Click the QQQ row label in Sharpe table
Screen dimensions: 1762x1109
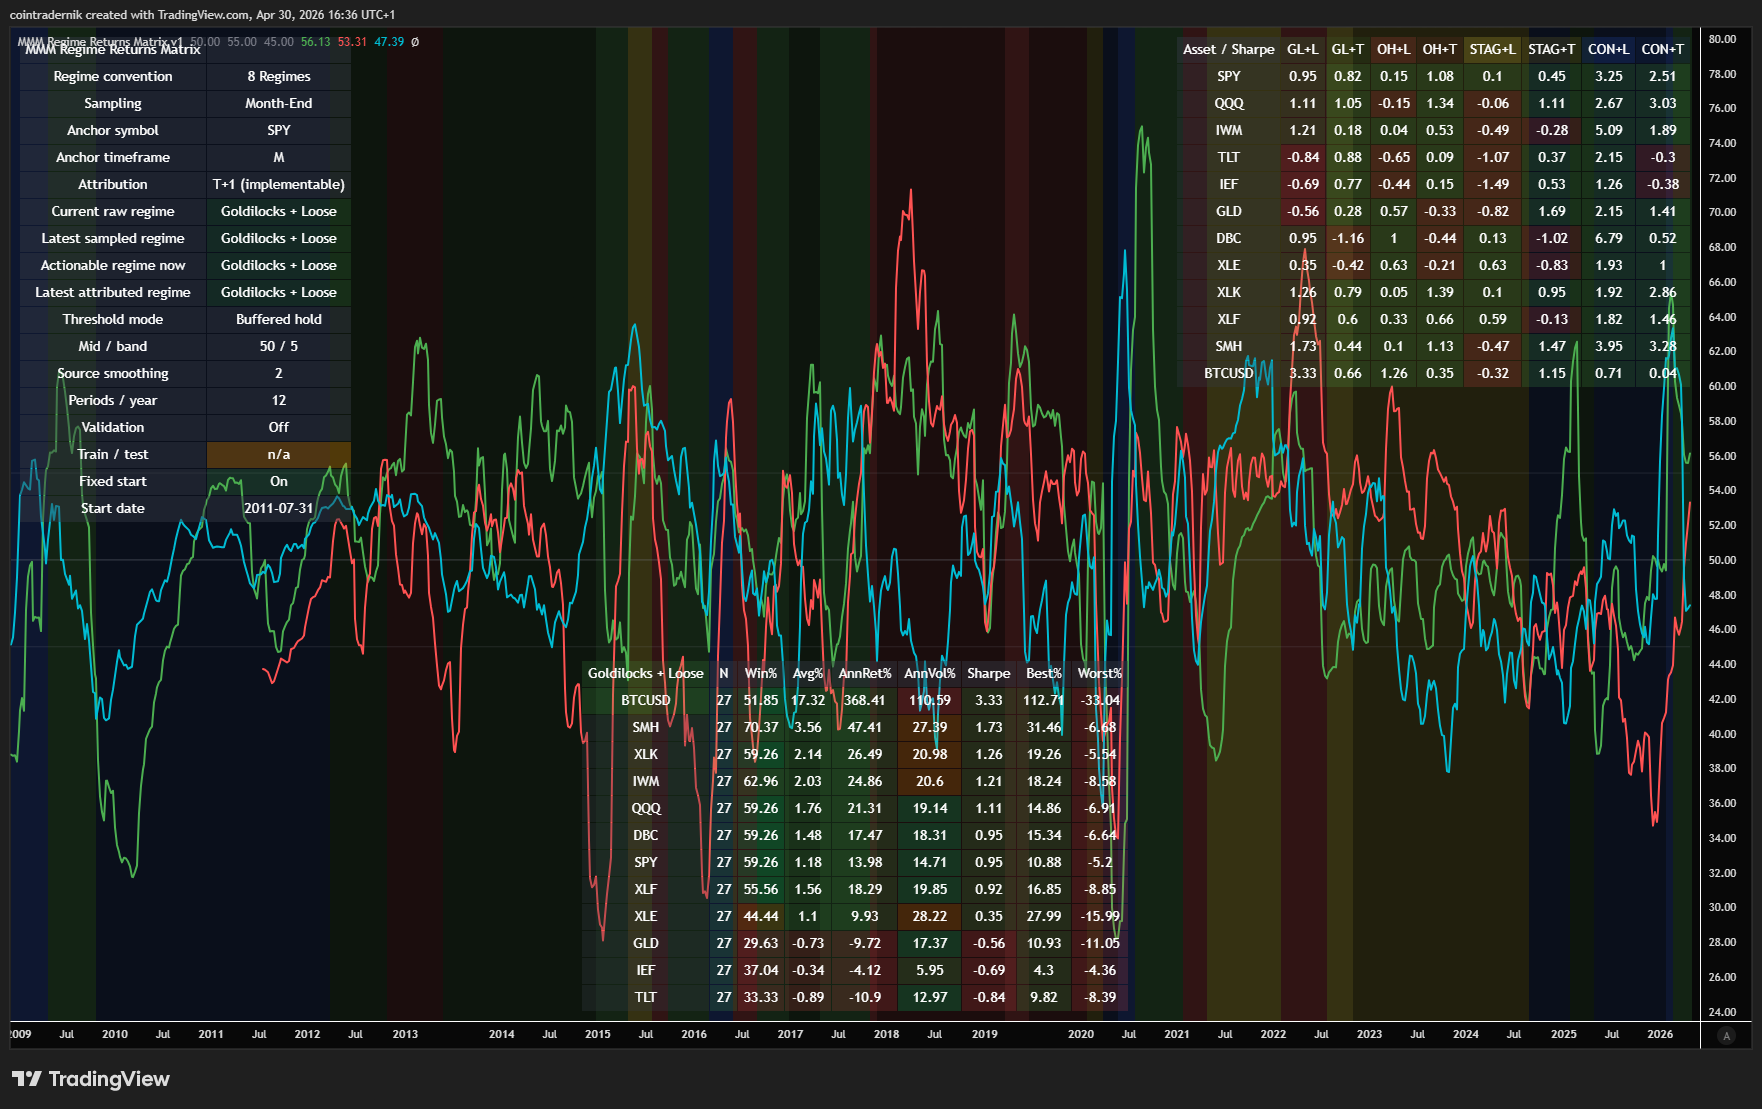[x=1229, y=104]
